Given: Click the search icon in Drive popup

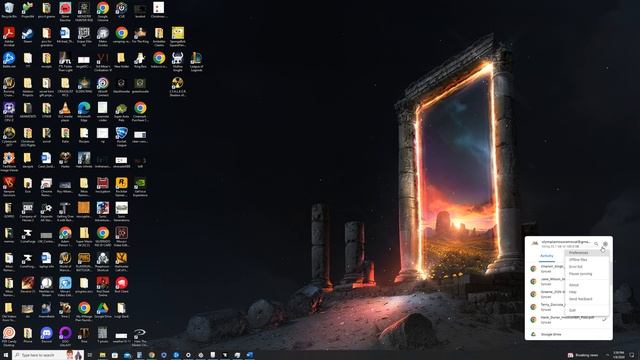Looking at the screenshot, I should click(596, 244).
